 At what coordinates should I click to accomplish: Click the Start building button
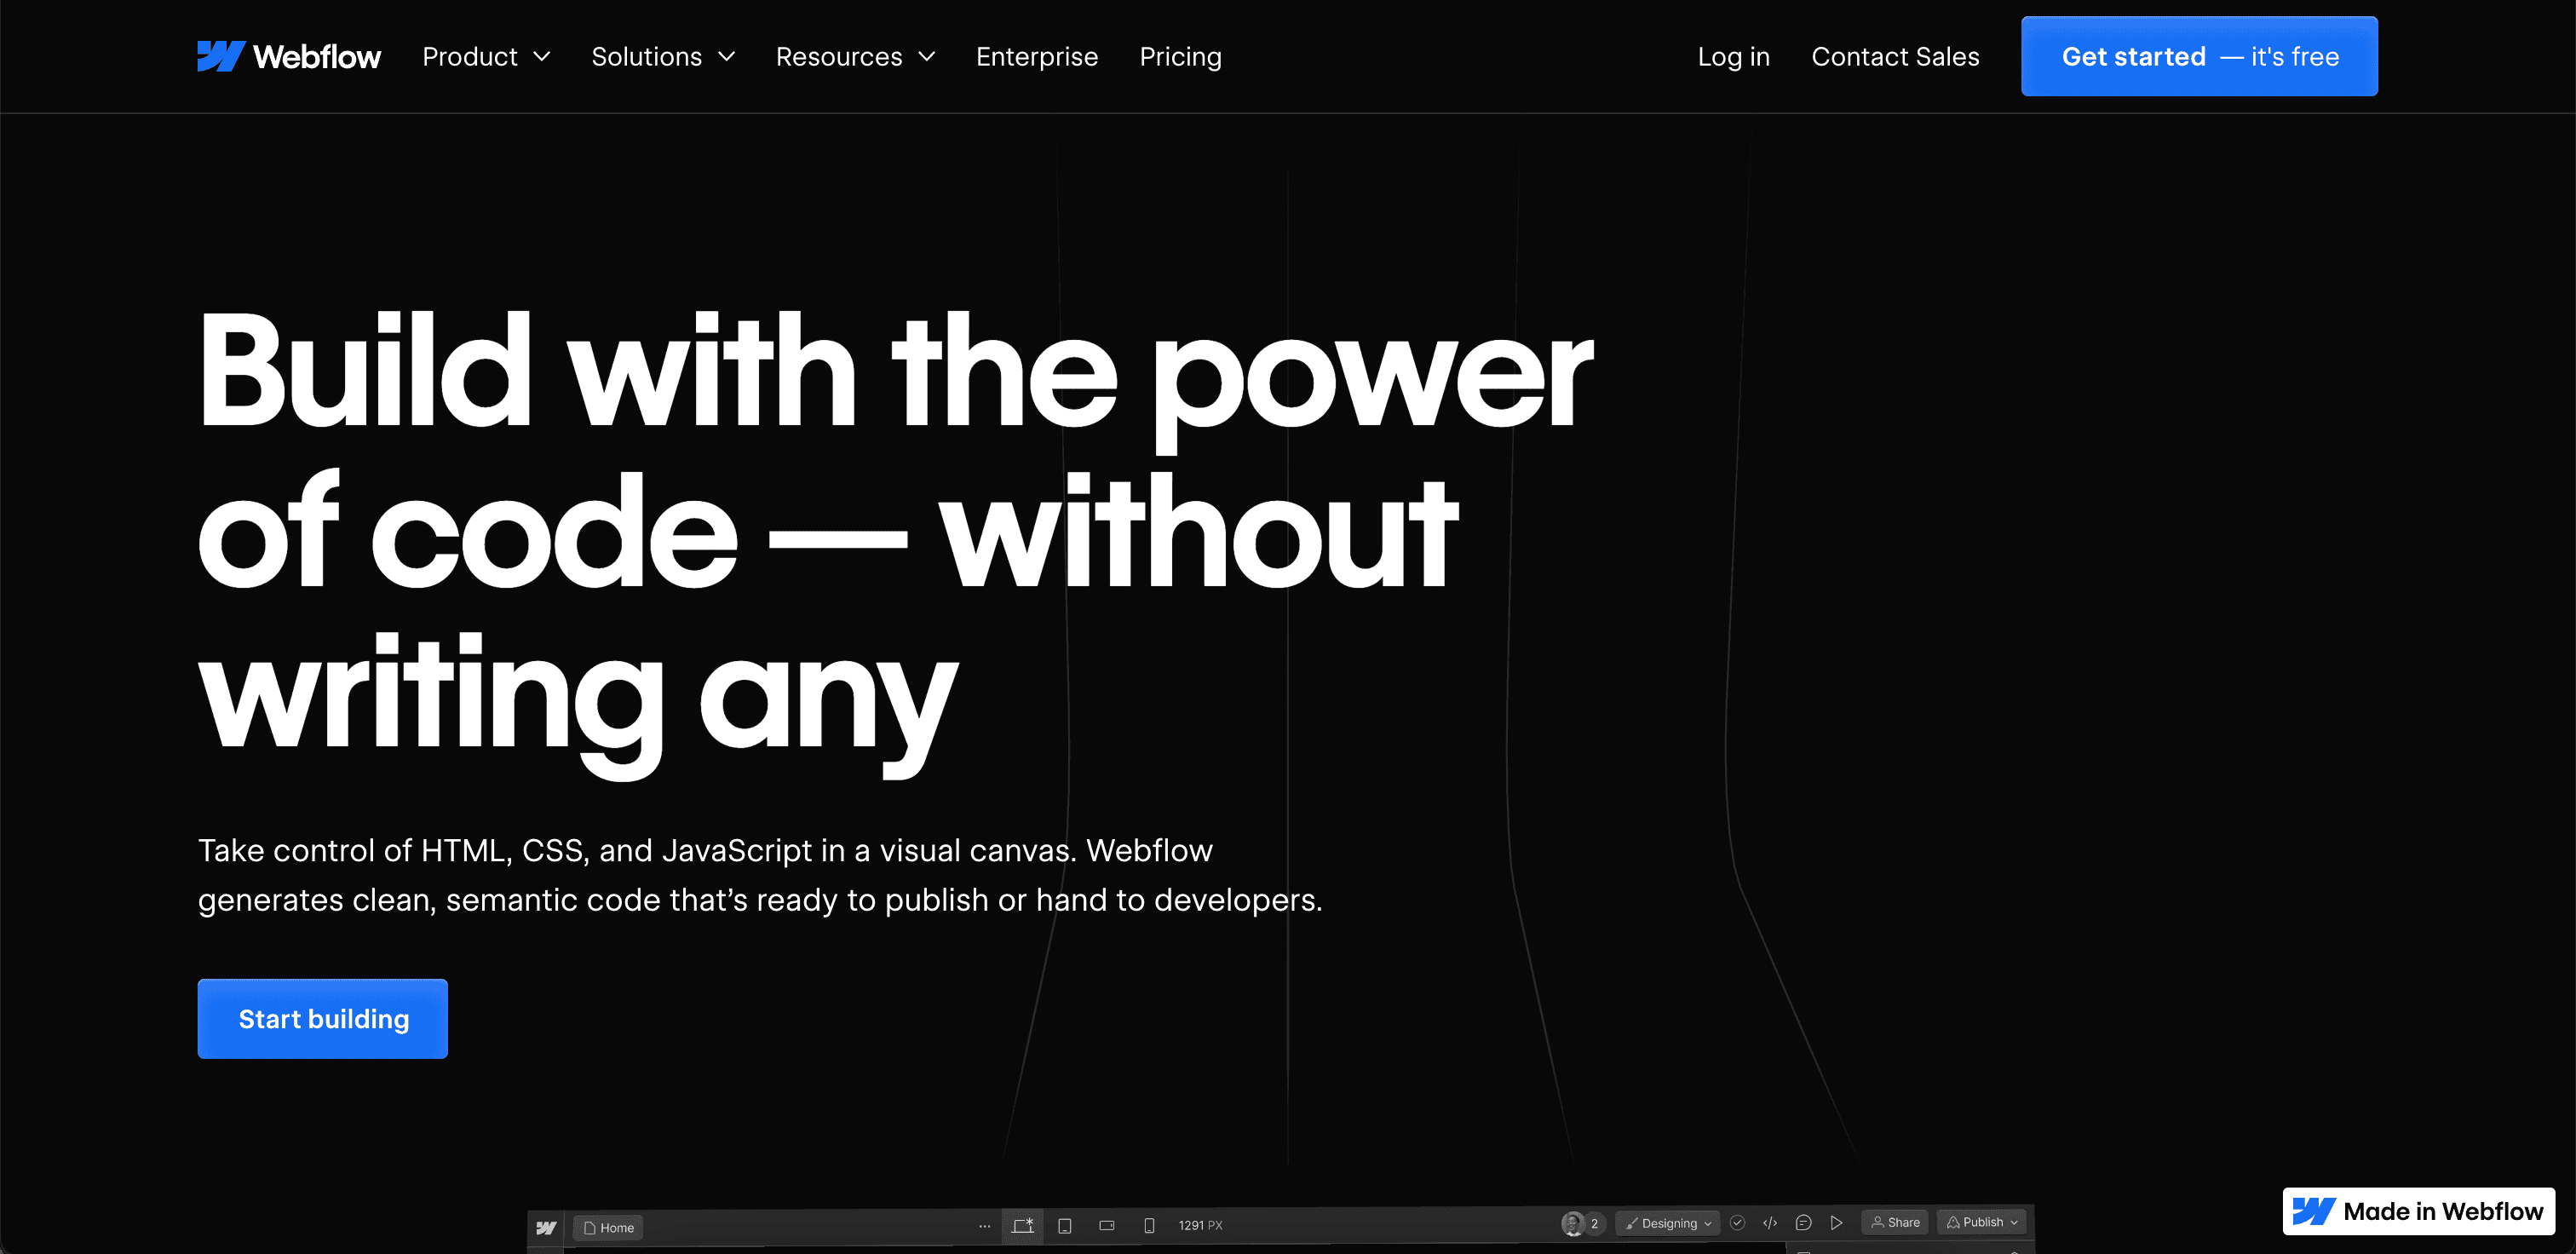click(322, 1017)
